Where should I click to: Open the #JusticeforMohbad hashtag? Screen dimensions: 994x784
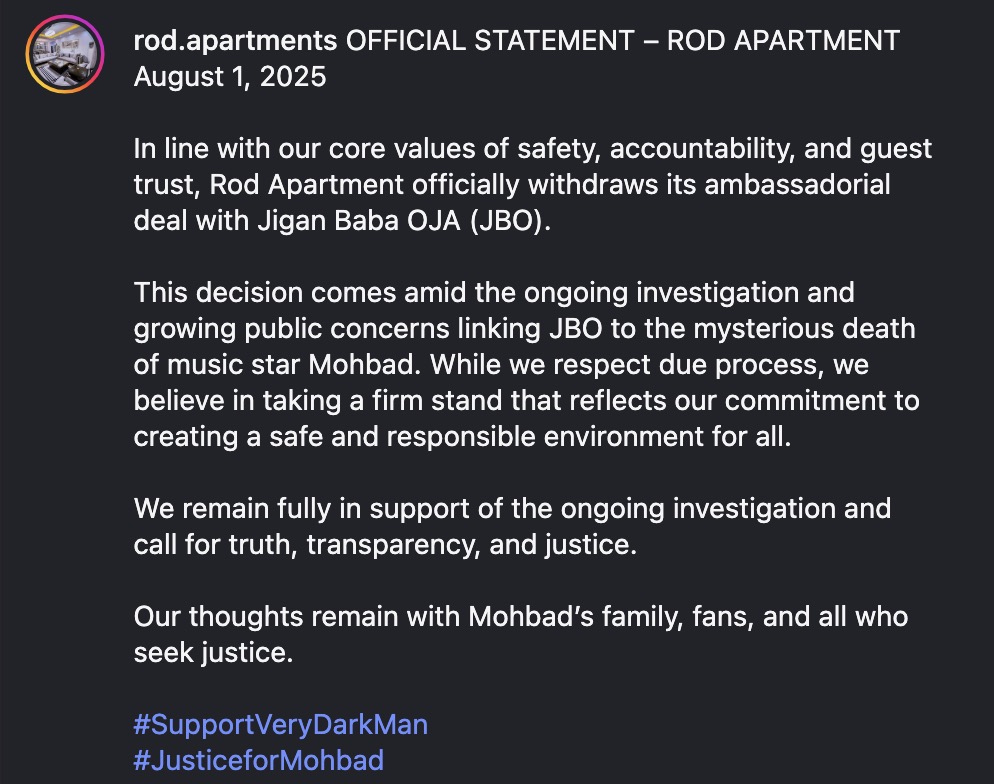(x=258, y=760)
